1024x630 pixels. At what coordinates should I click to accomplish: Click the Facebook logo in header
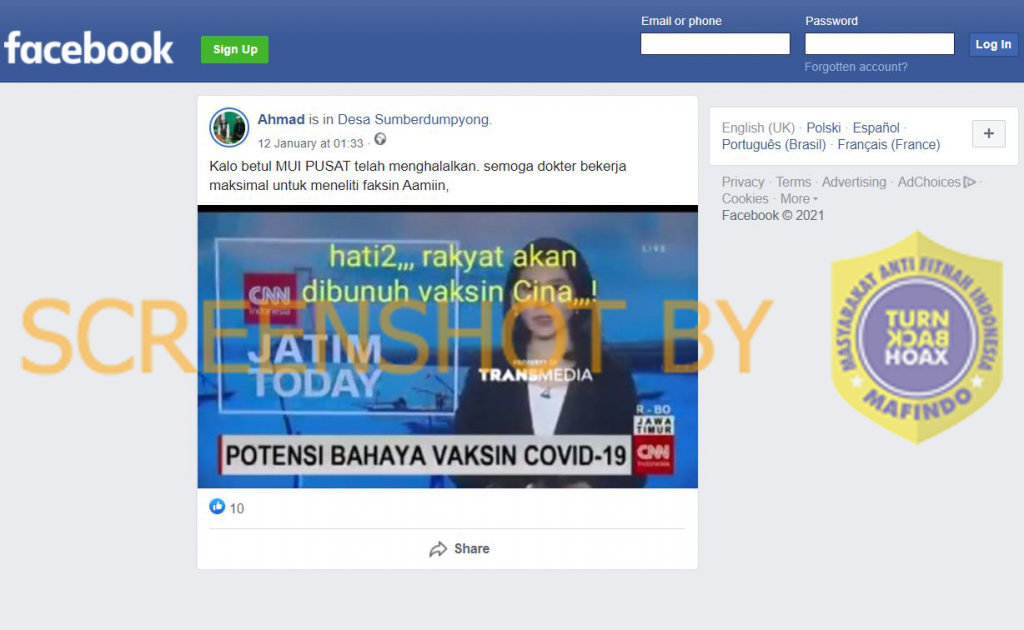coord(89,48)
